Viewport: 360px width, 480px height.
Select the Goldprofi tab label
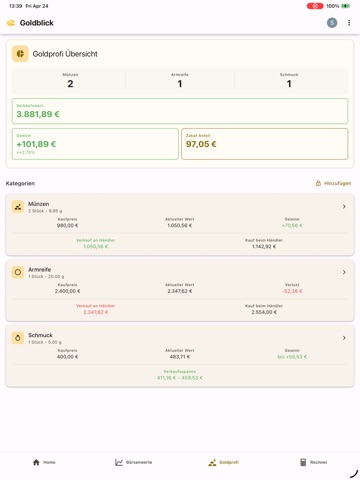(x=229, y=462)
